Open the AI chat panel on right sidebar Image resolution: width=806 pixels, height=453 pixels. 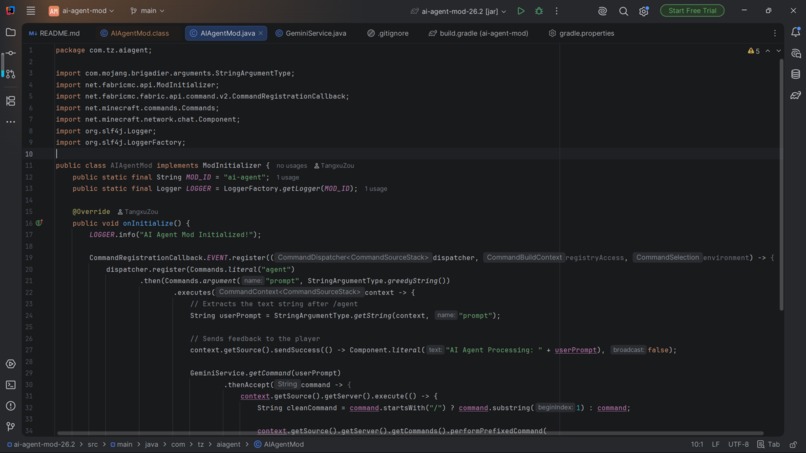coord(796,53)
